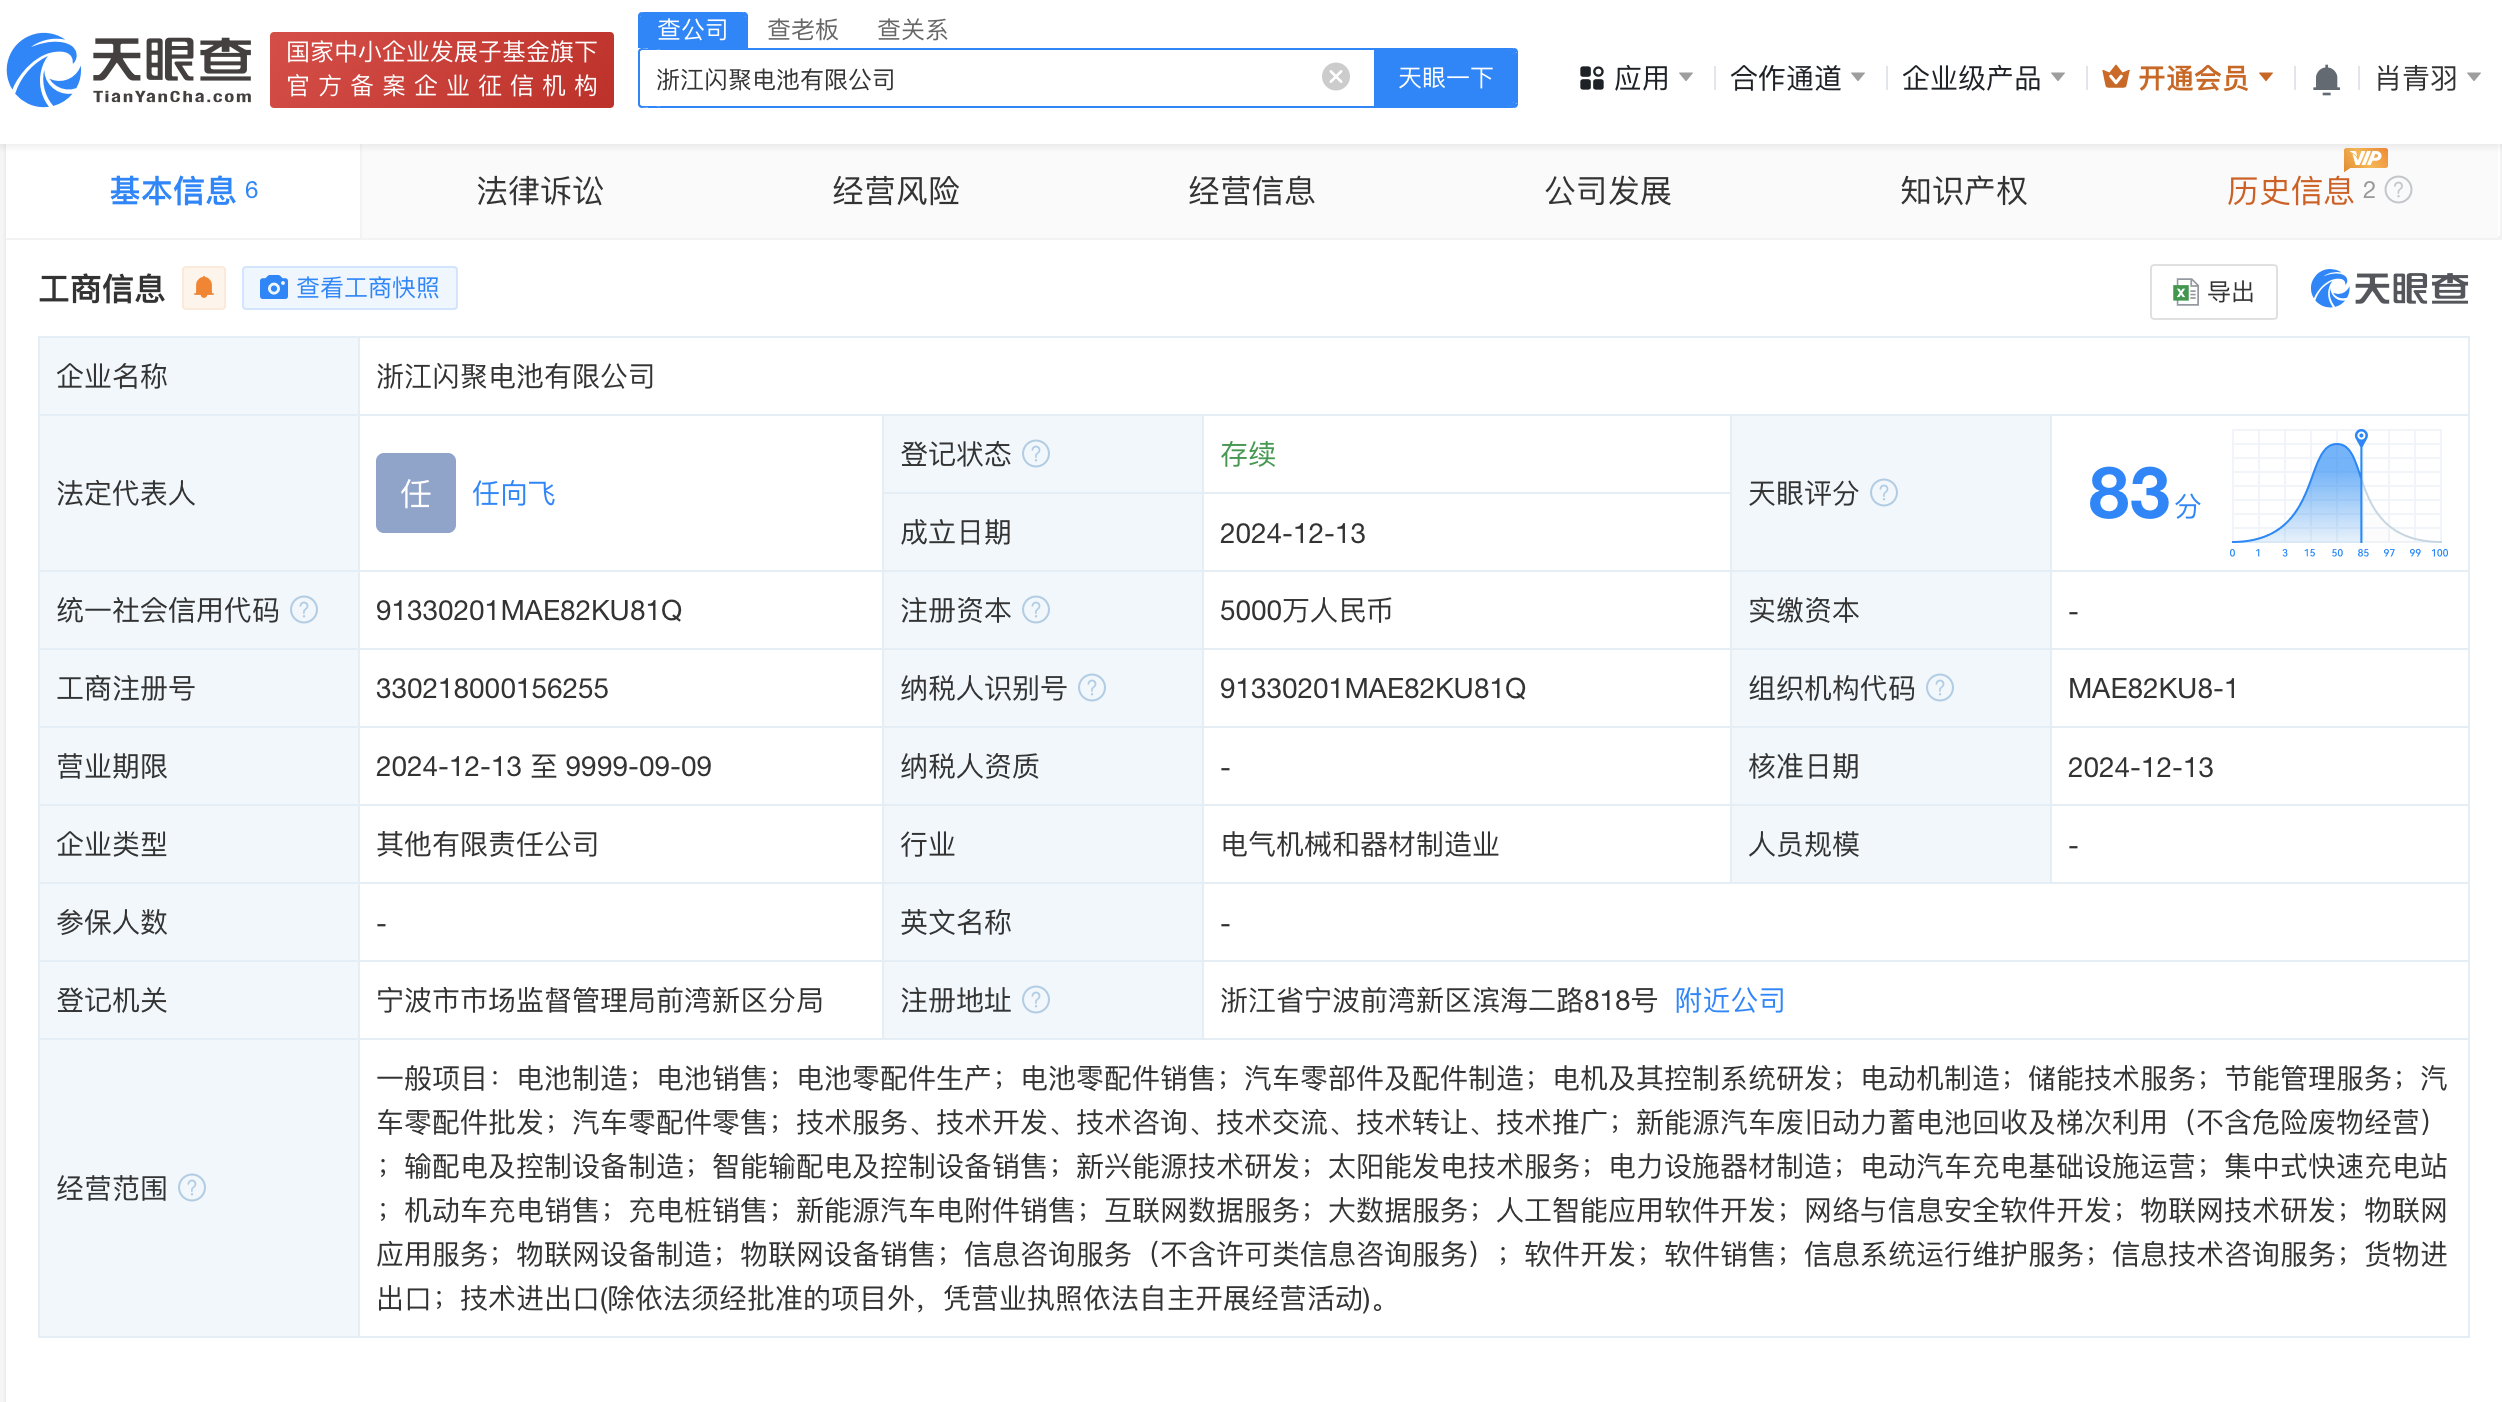This screenshot has width=2502, height=1402.
Task: Open legal representative 任向飞 link
Action: tap(514, 493)
